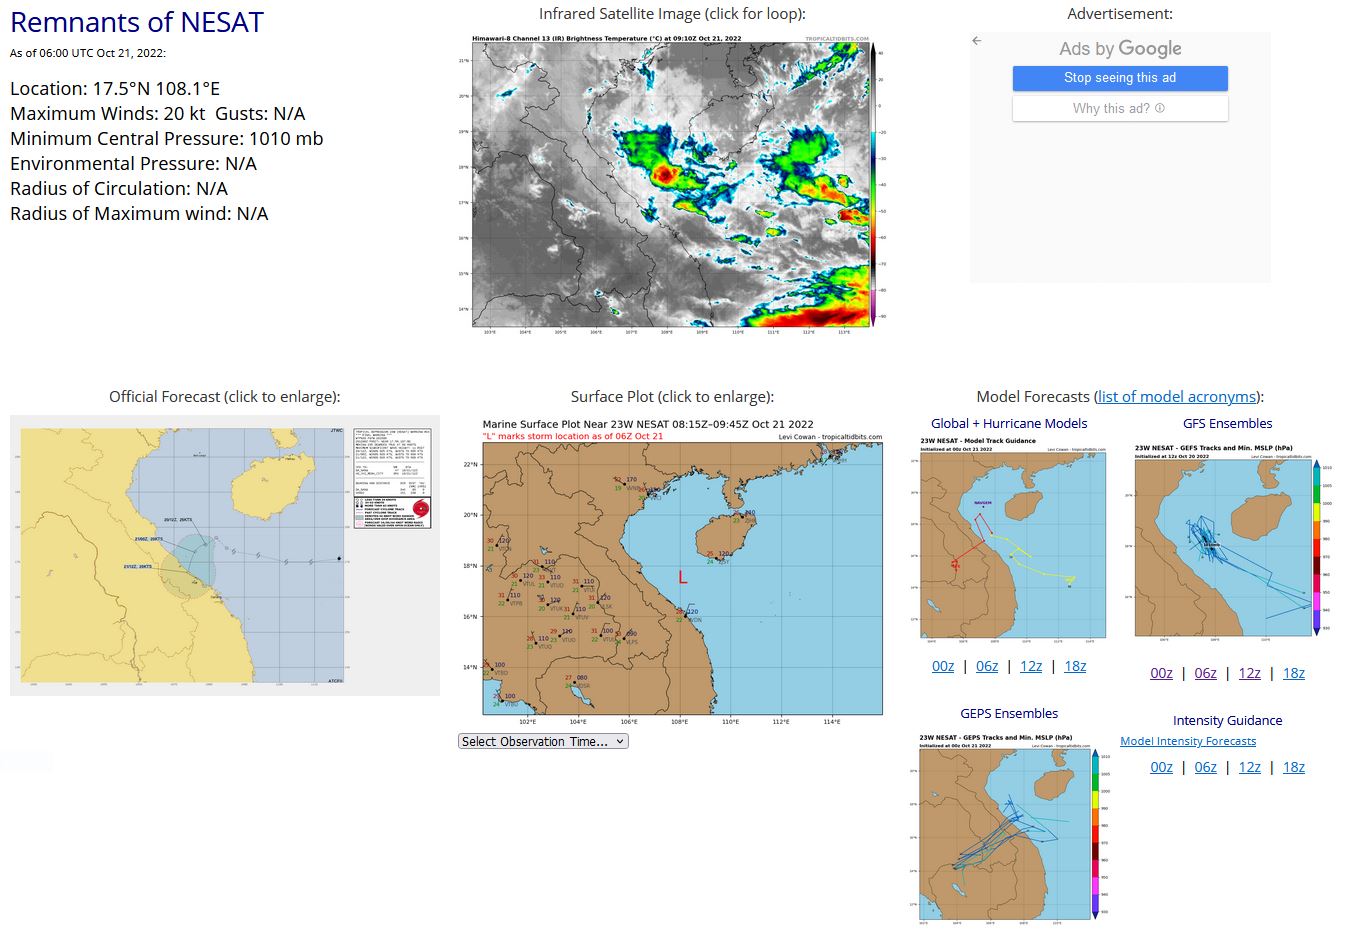This screenshot has width=1357, height=942.
Task: Select 12z run under Global + Hurricane Models
Action: [x=1031, y=666]
